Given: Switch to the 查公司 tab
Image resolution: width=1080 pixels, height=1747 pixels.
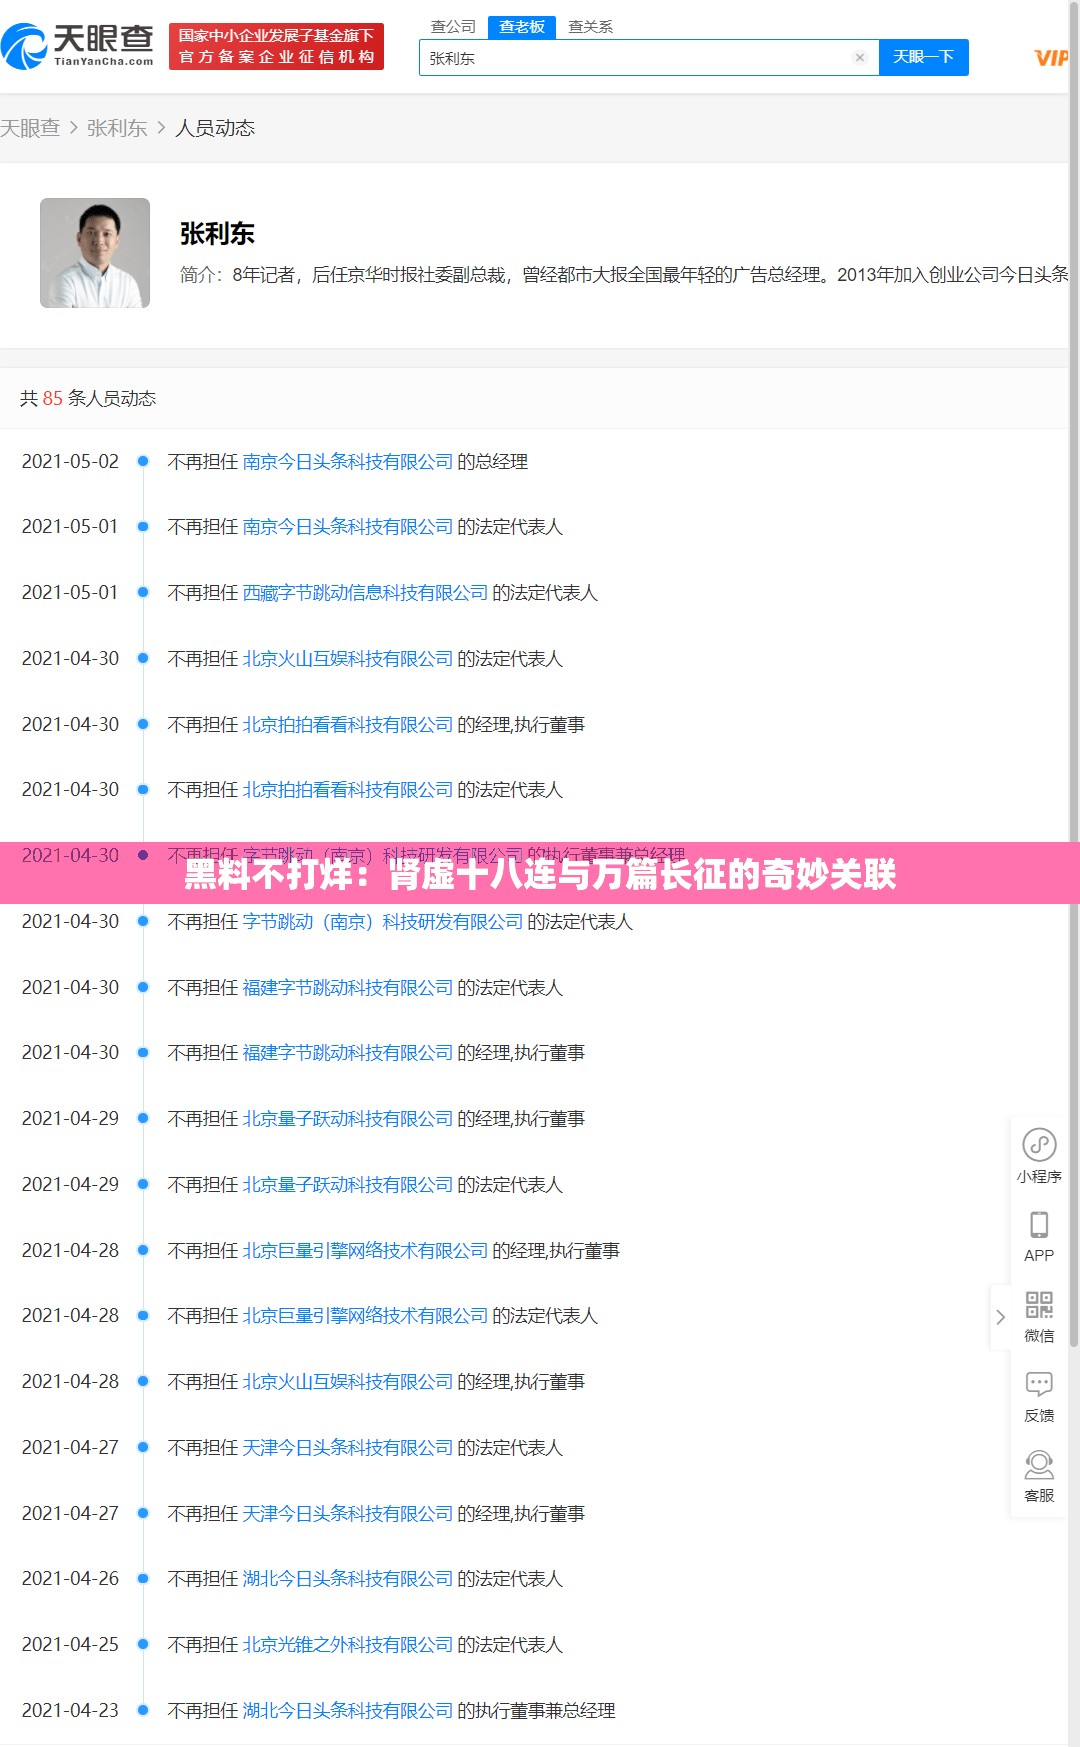Looking at the screenshot, I should pos(453,27).
